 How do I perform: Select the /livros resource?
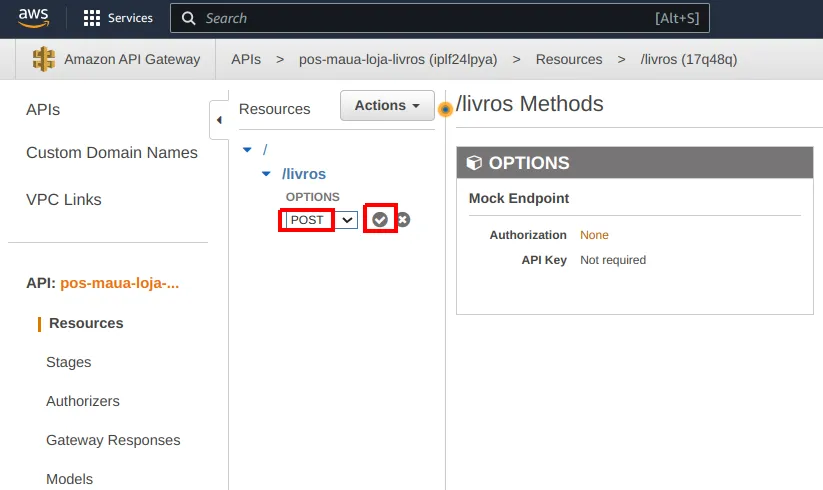pos(304,174)
